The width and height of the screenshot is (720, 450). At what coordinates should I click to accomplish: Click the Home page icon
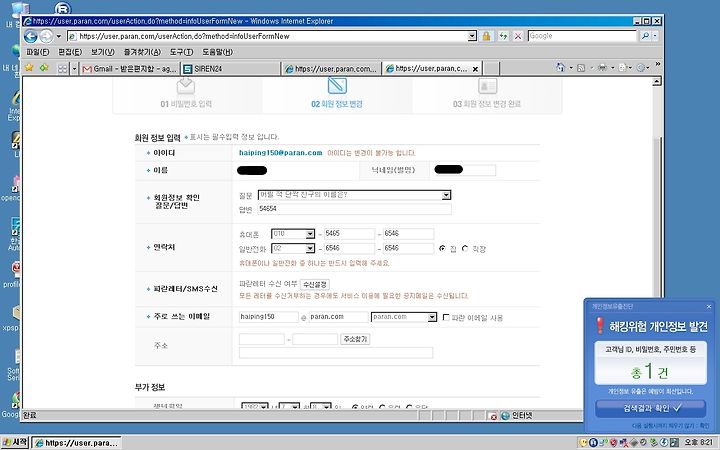pos(560,68)
